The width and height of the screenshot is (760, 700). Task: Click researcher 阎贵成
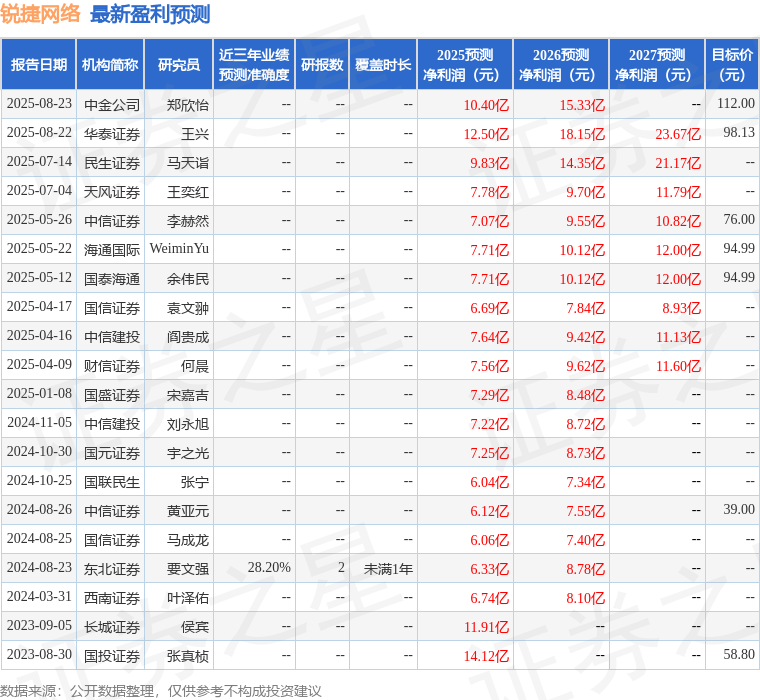(x=188, y=337)
